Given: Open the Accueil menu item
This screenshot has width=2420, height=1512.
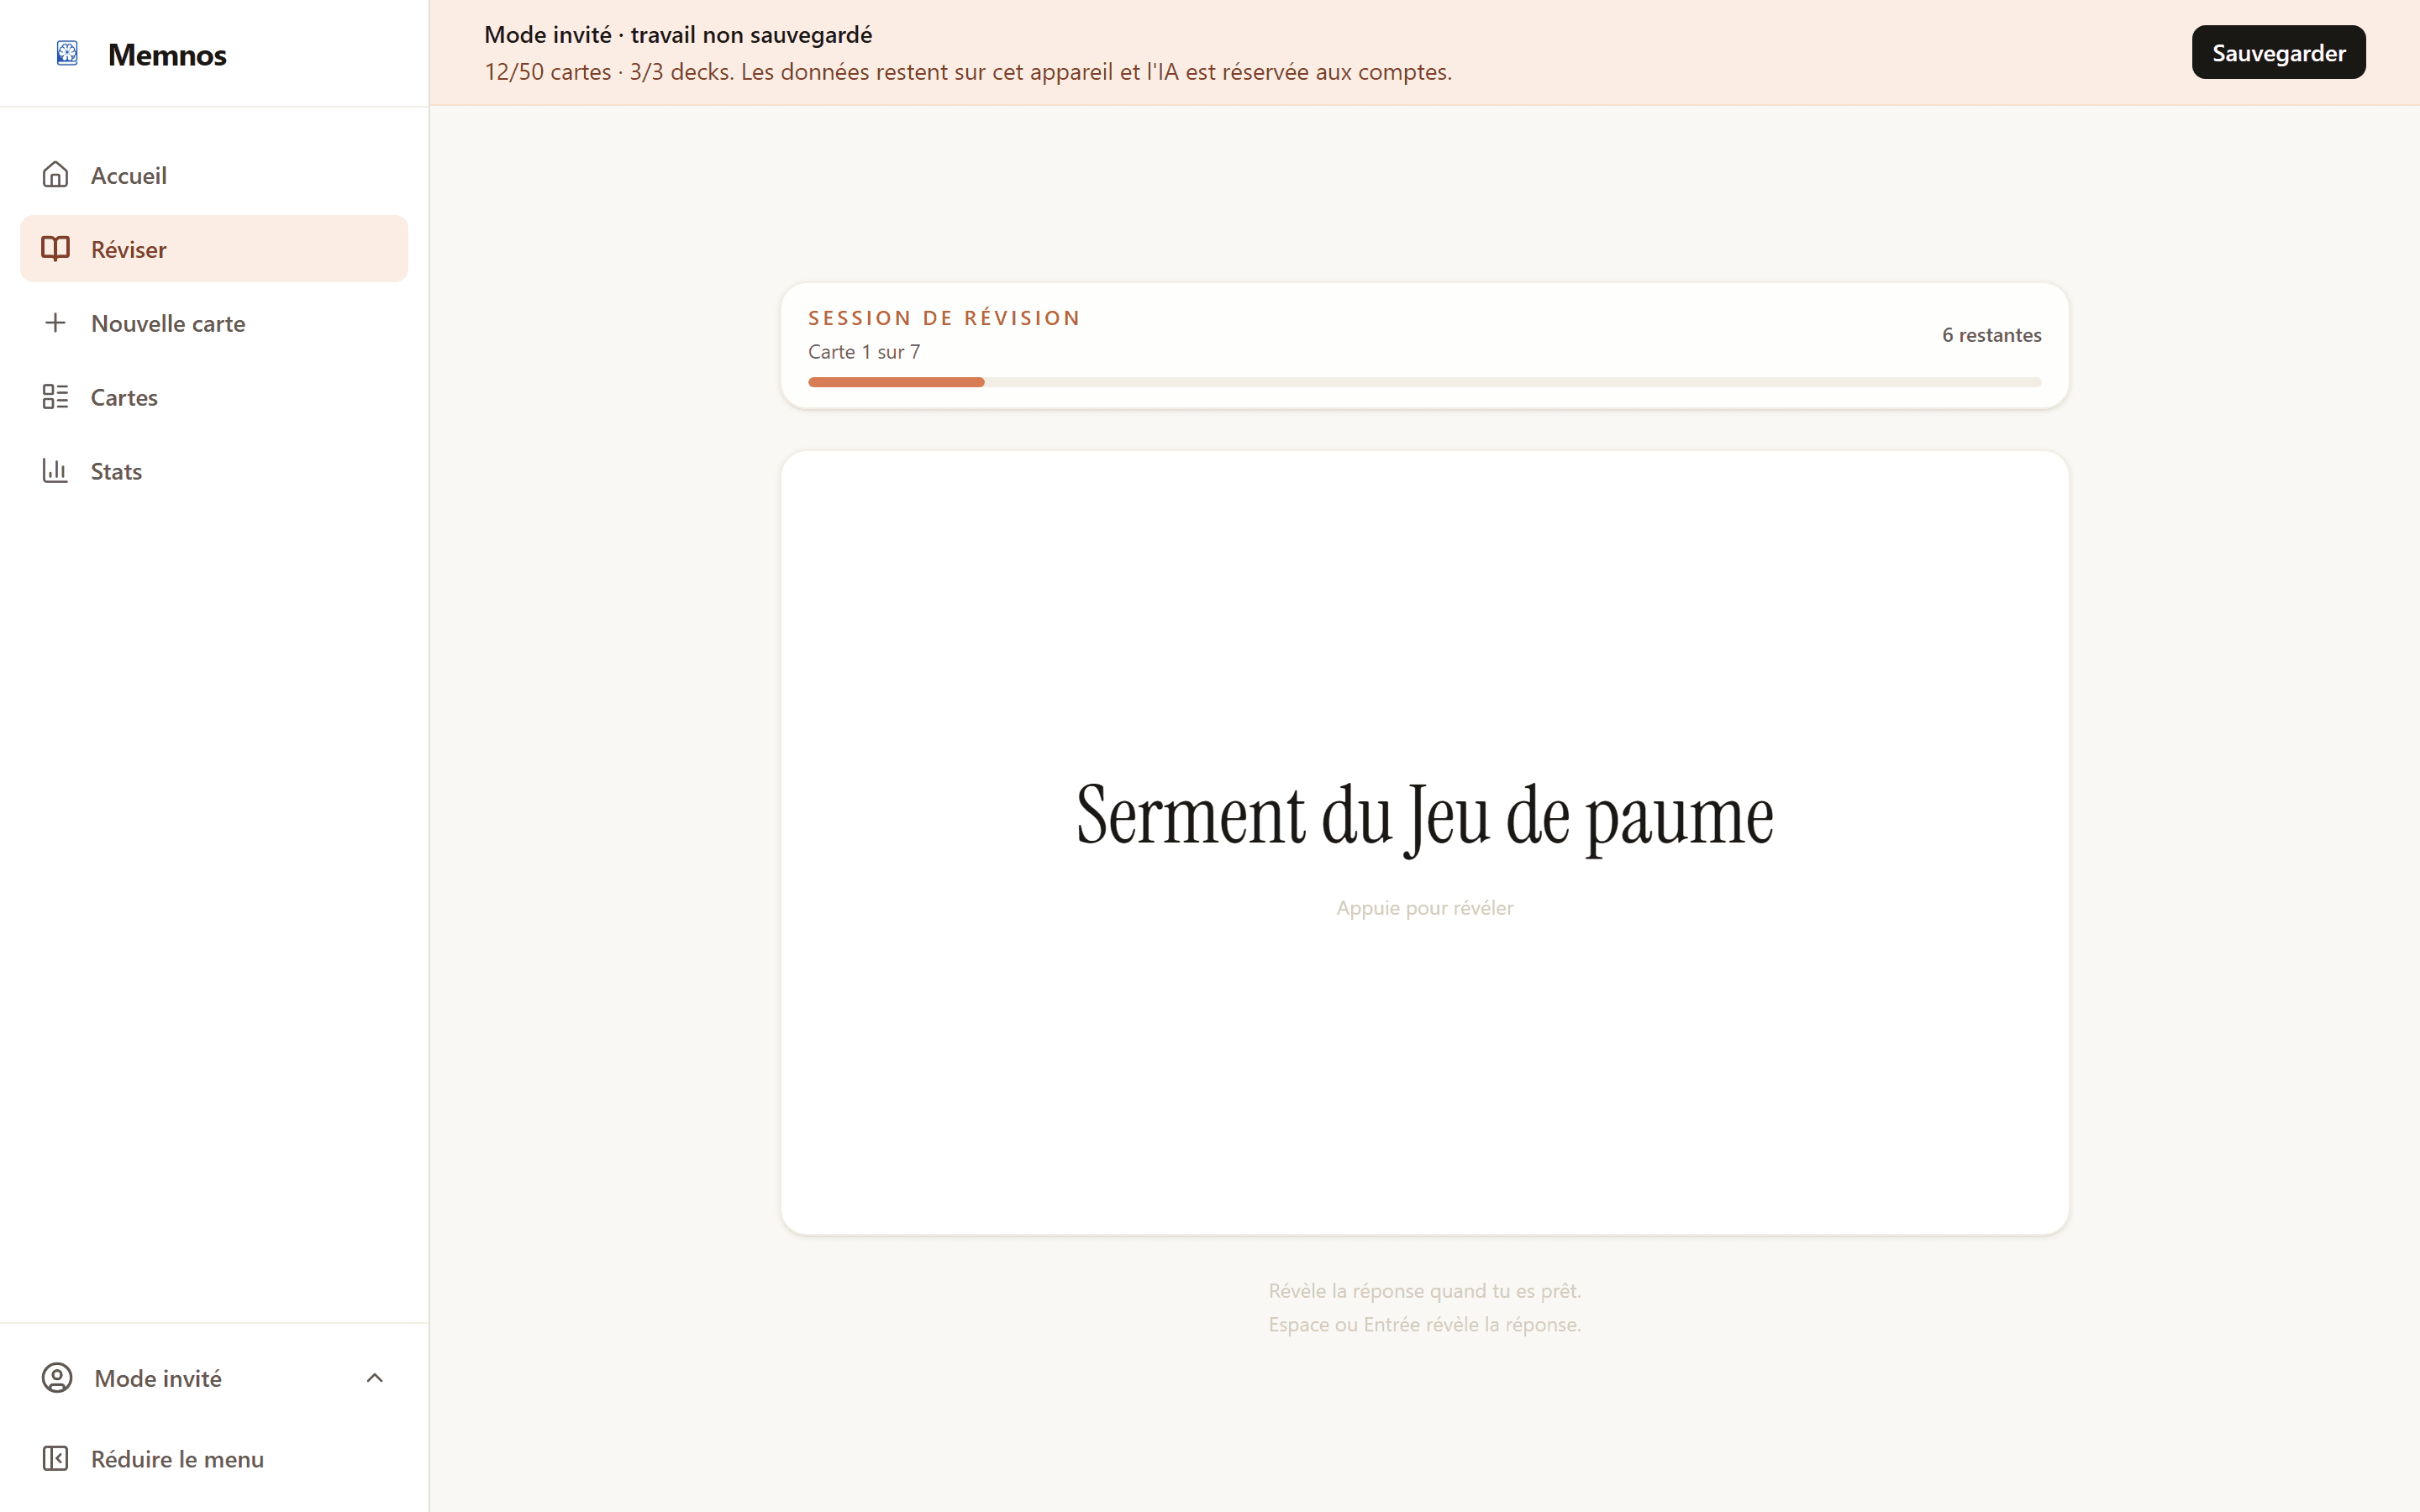Looking at the screenshot, I should 214,175.
